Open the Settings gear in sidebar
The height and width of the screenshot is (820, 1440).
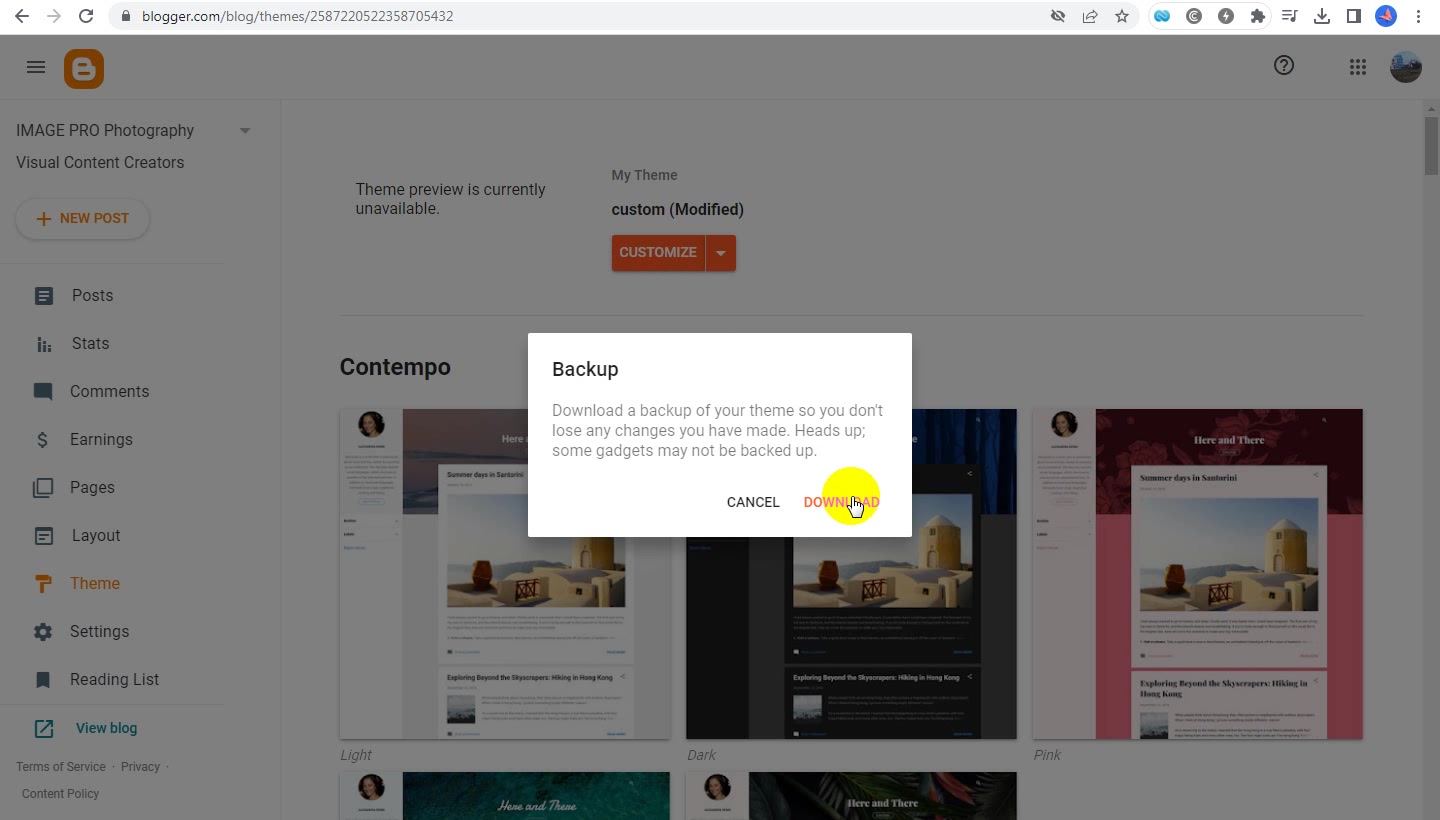[x=43, y=632]
